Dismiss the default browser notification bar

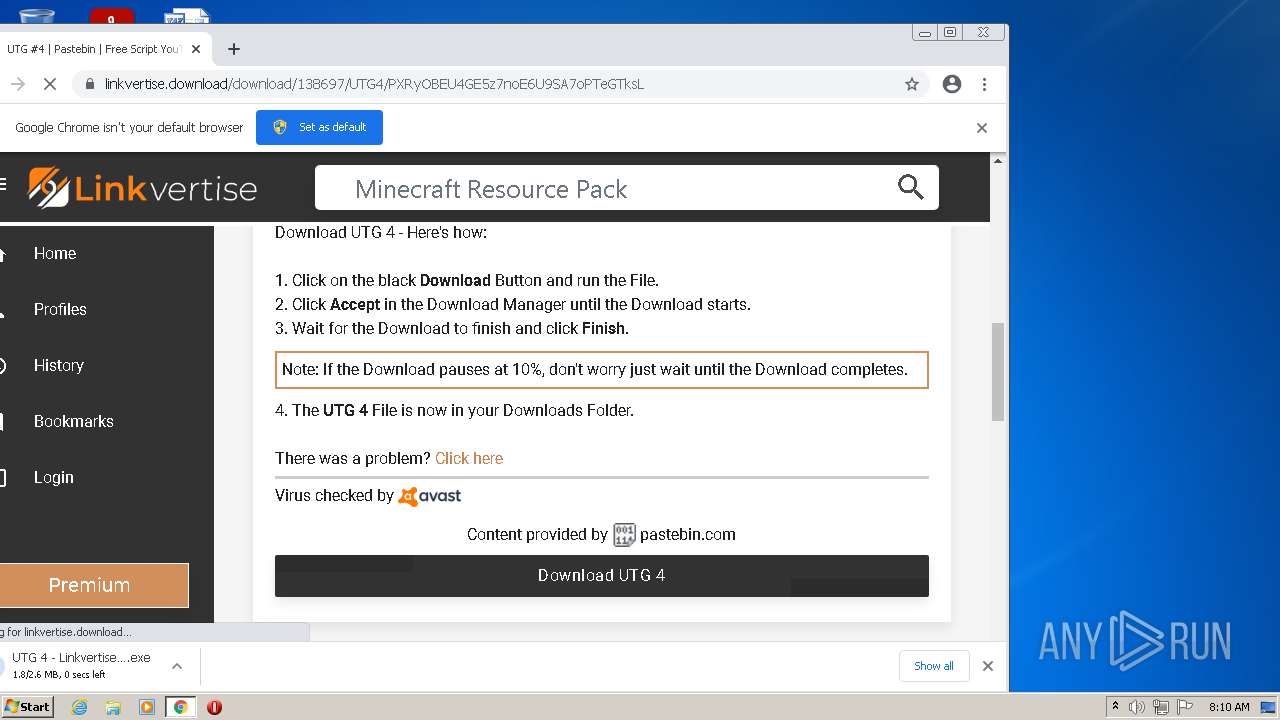[x=982, y=128]
